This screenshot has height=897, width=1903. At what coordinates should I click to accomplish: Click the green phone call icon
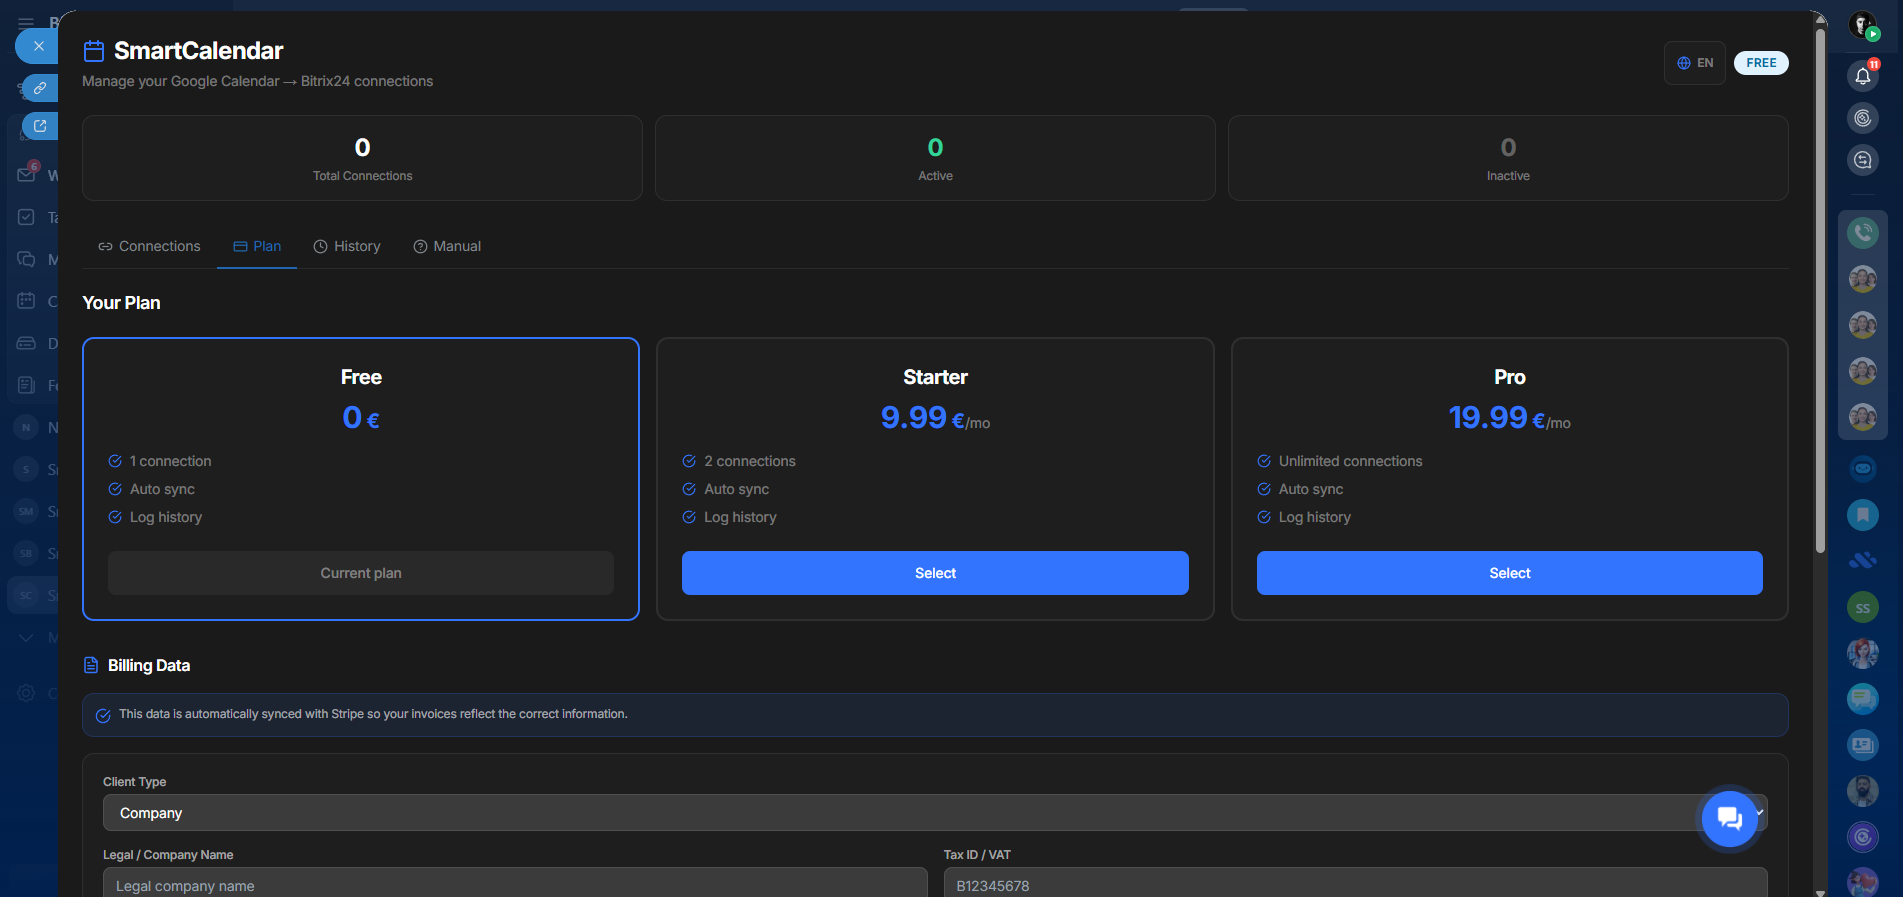[1862, 233]
